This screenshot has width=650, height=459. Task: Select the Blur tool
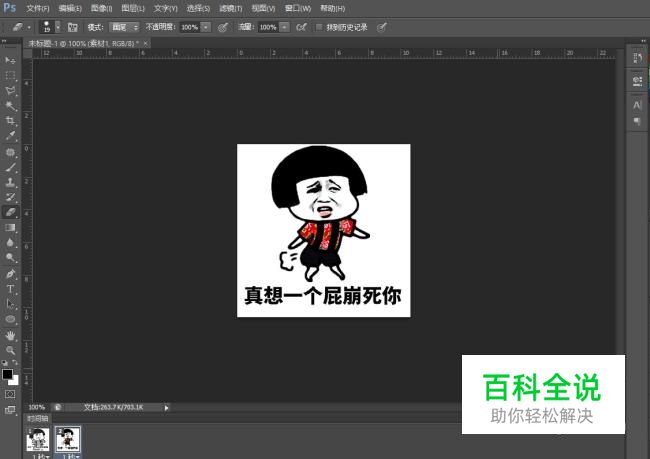10,242
